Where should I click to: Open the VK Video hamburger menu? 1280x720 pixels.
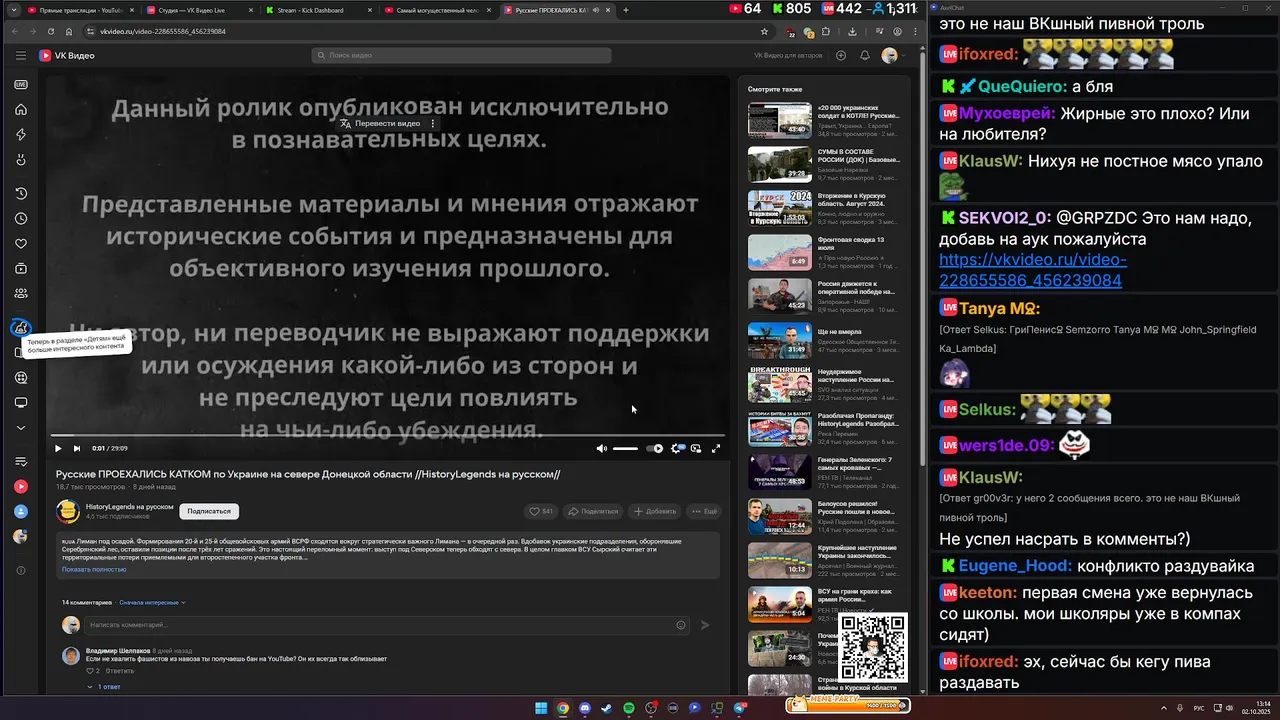(21, 56)
